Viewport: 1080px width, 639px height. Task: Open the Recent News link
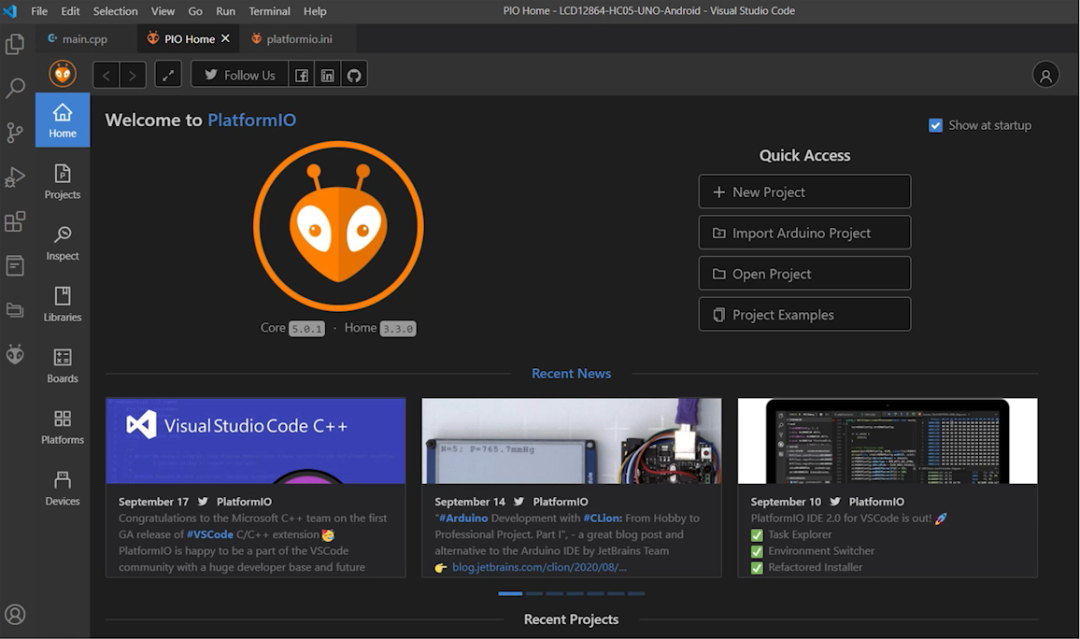coord(571,374)
